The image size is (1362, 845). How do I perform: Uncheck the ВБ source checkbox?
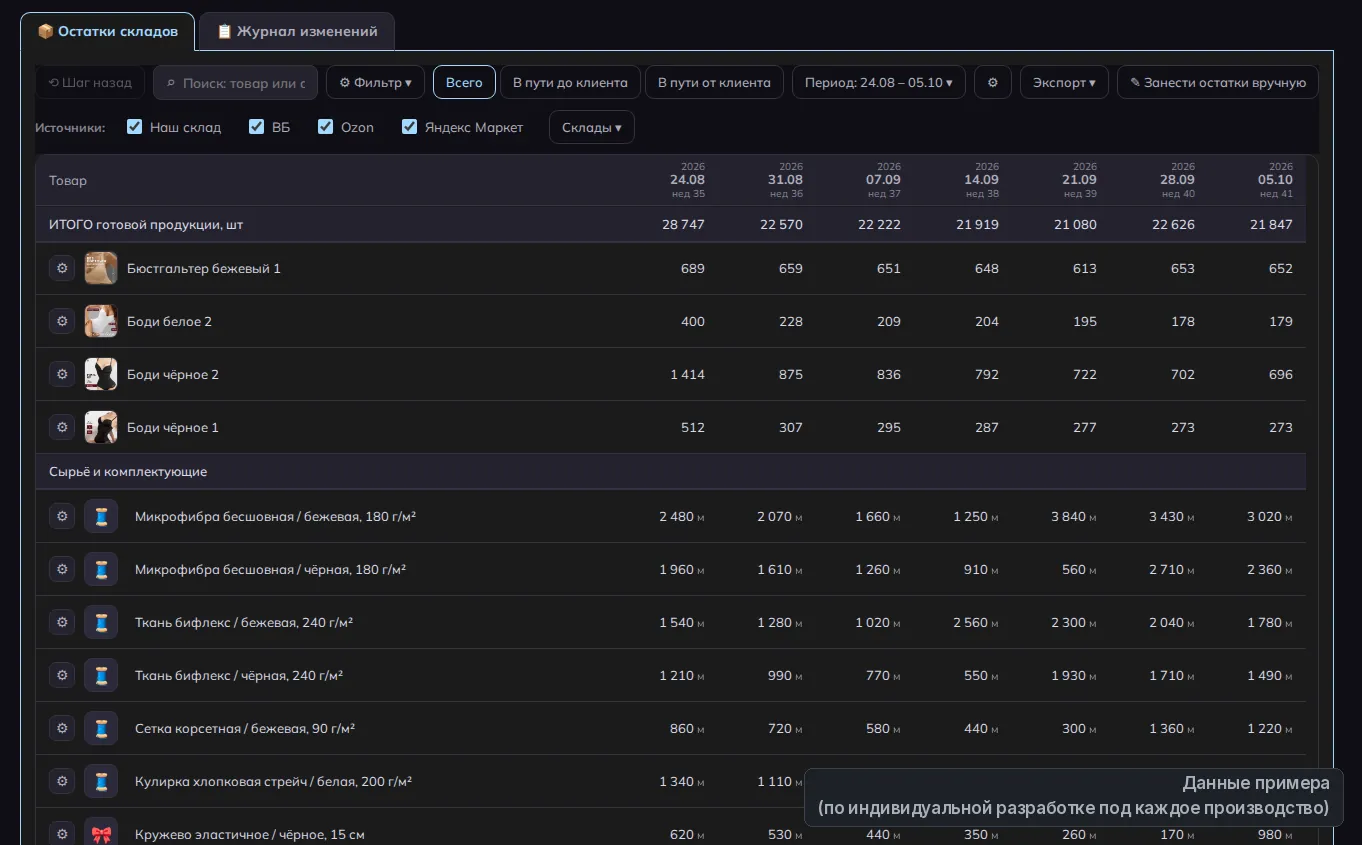pyautogui.click(x=257, y=127)
